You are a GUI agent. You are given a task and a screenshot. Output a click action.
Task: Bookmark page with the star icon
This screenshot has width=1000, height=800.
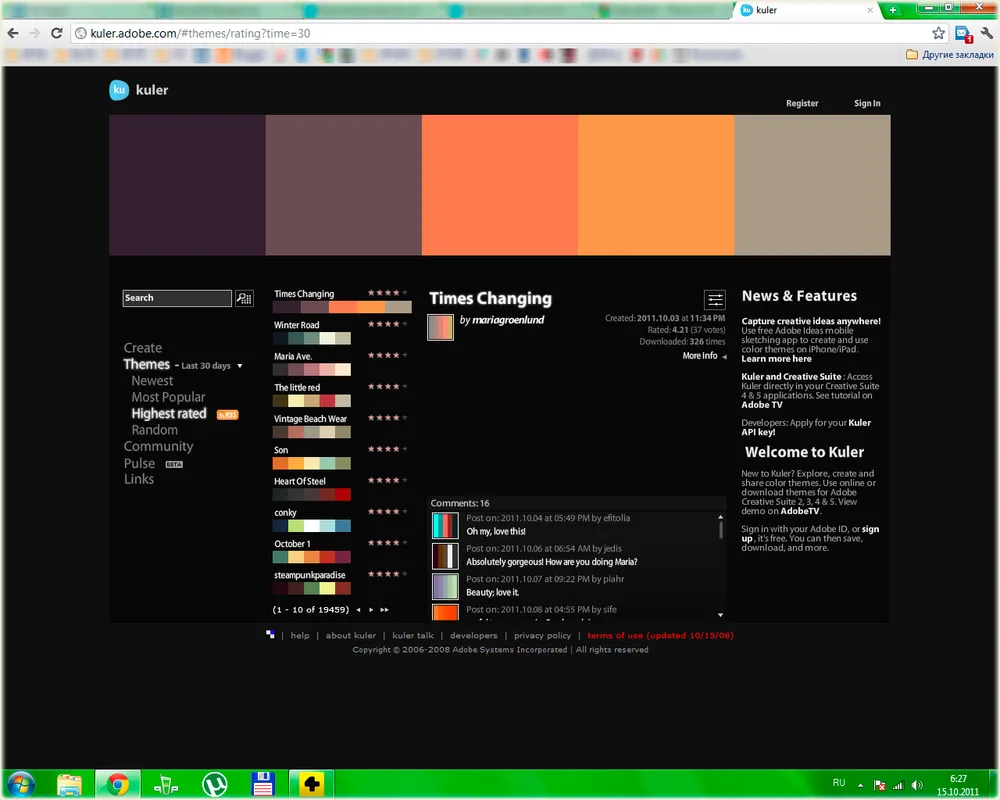[x=938, y=33]
